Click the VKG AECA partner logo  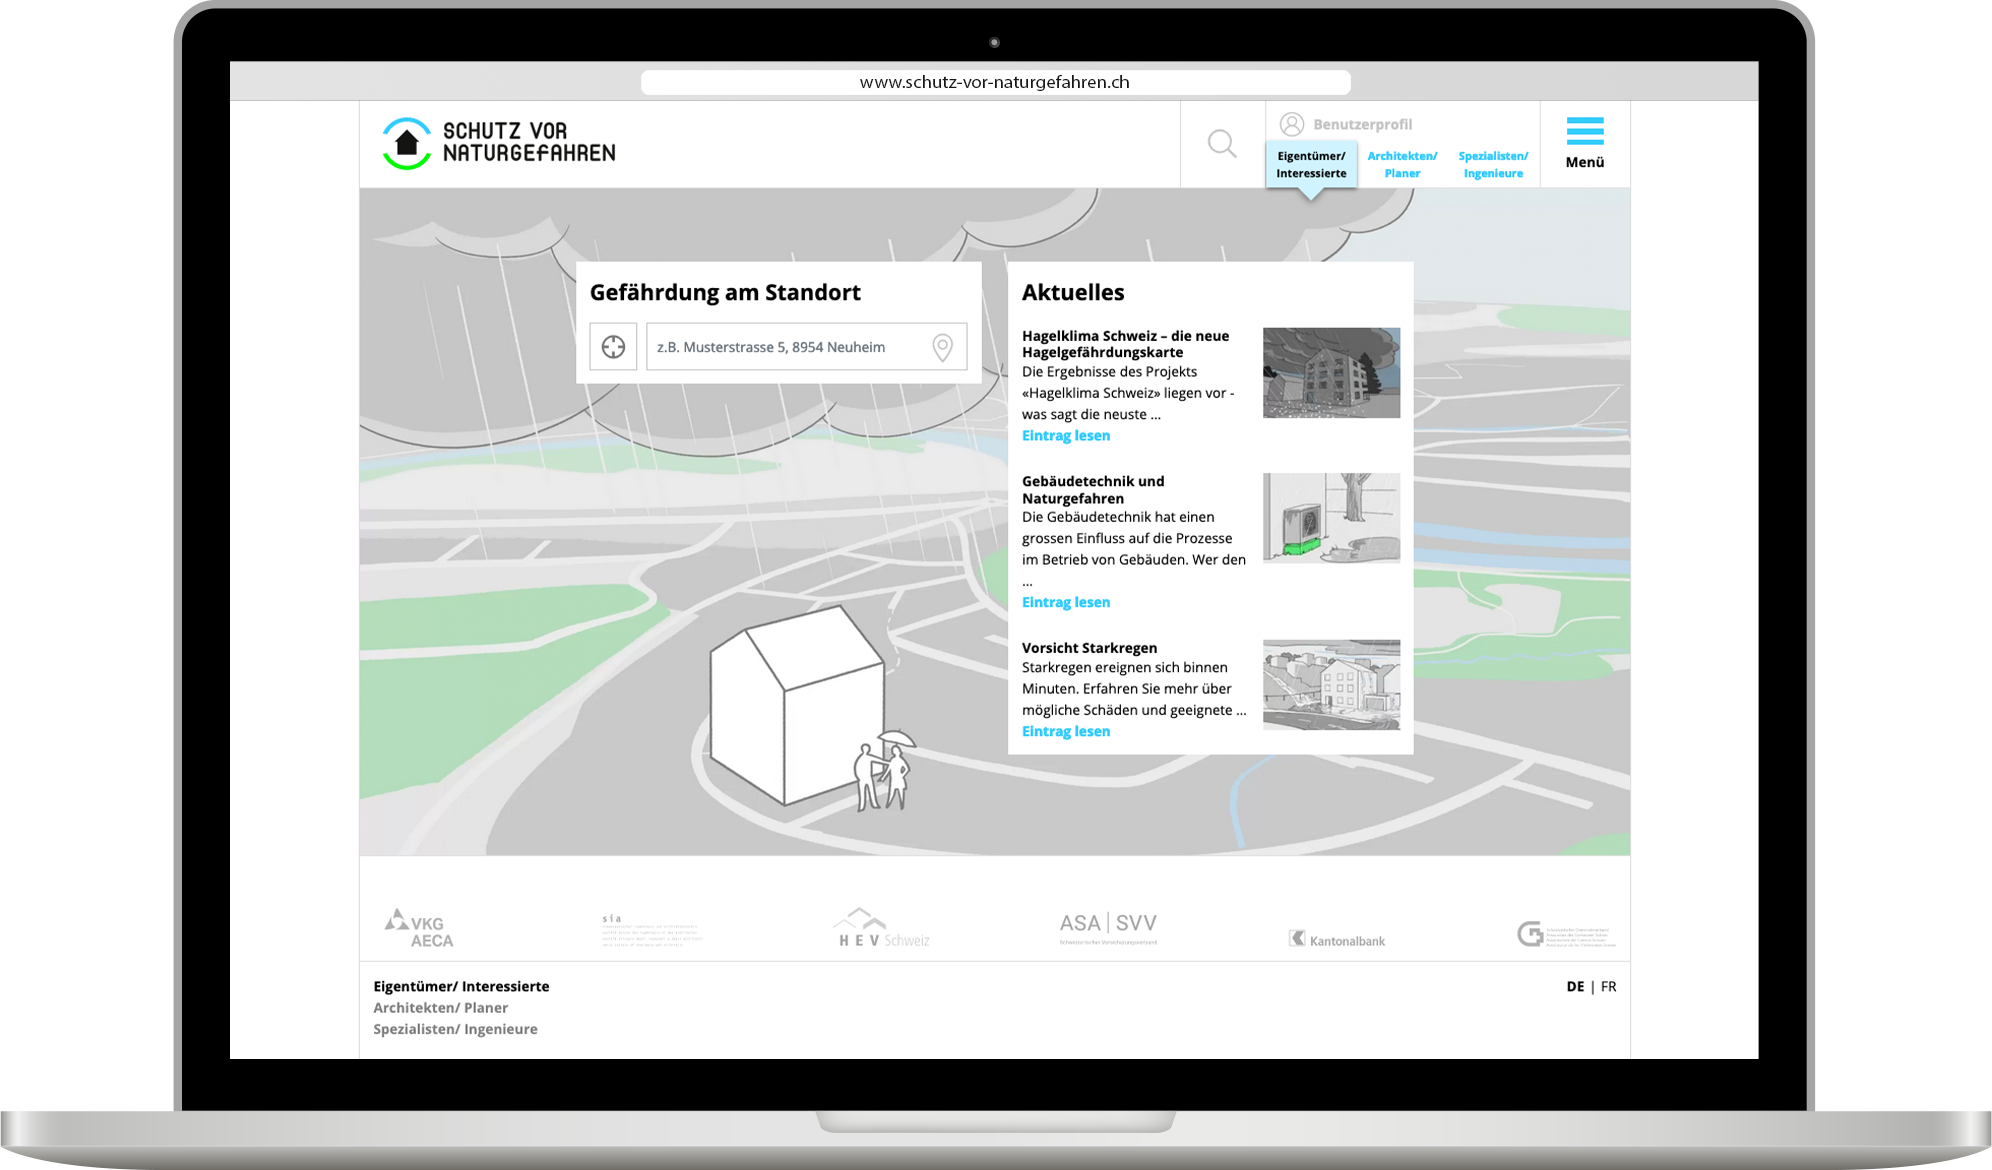coord(419,929)
